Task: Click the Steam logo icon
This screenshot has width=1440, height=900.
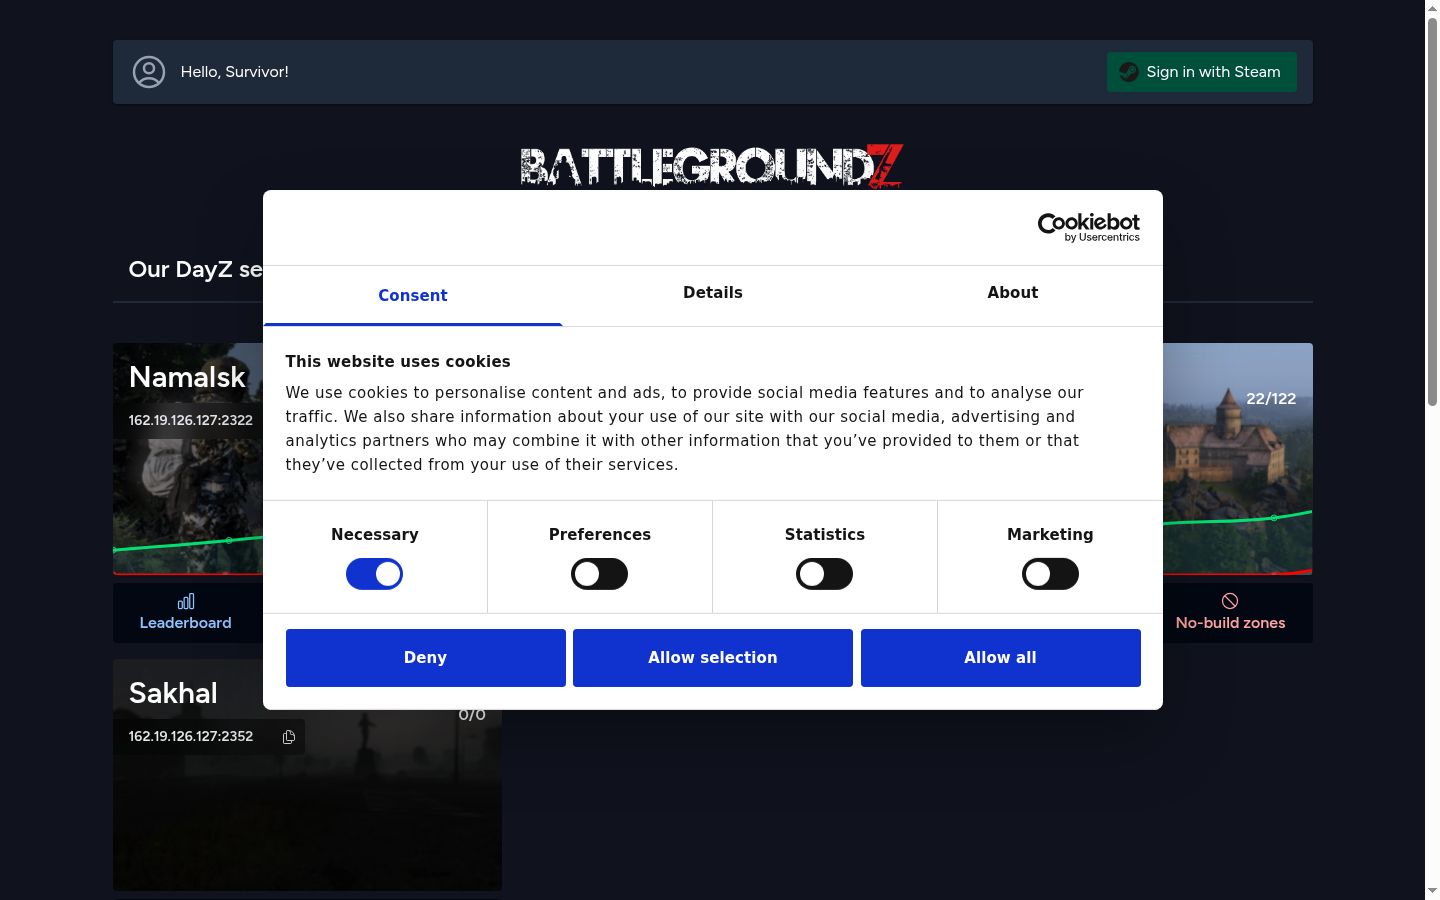Action: pos(1129,72)
